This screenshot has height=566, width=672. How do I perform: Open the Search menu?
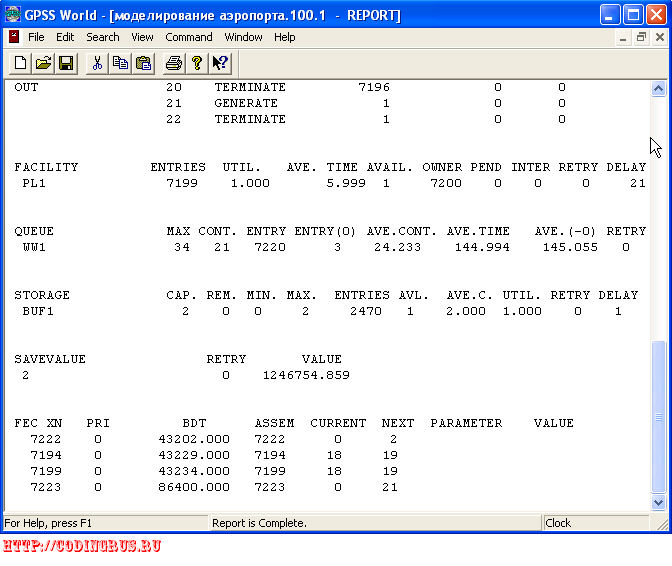coord(103,37)
